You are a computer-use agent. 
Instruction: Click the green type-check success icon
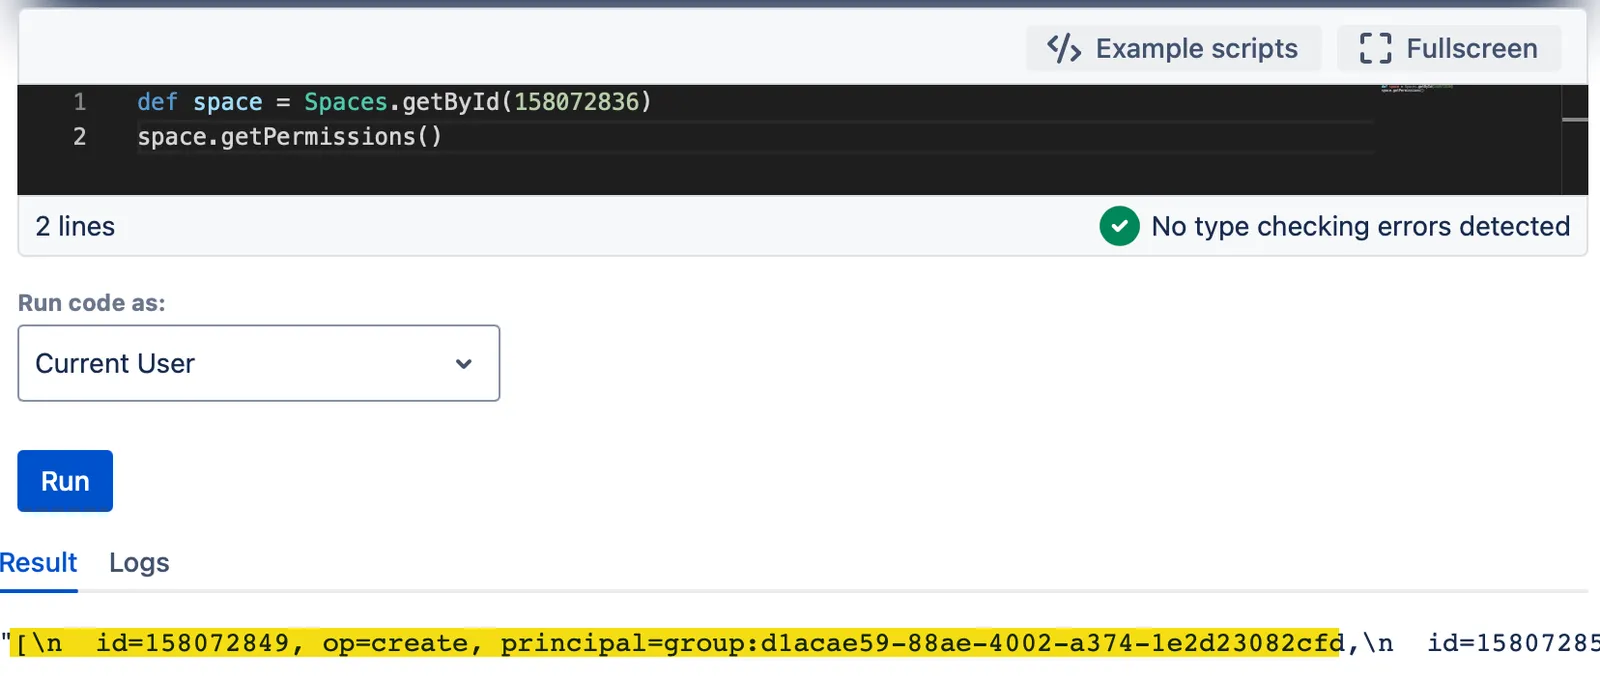pos(1120,226)
